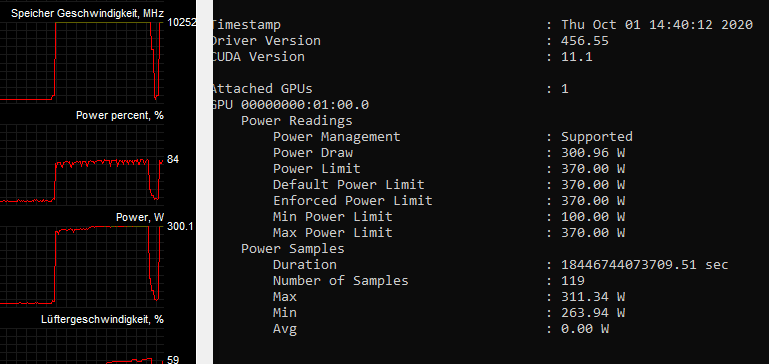Click inside the memory clock graph area
This screenshot has height=364, width=769.
pos(81,61)
